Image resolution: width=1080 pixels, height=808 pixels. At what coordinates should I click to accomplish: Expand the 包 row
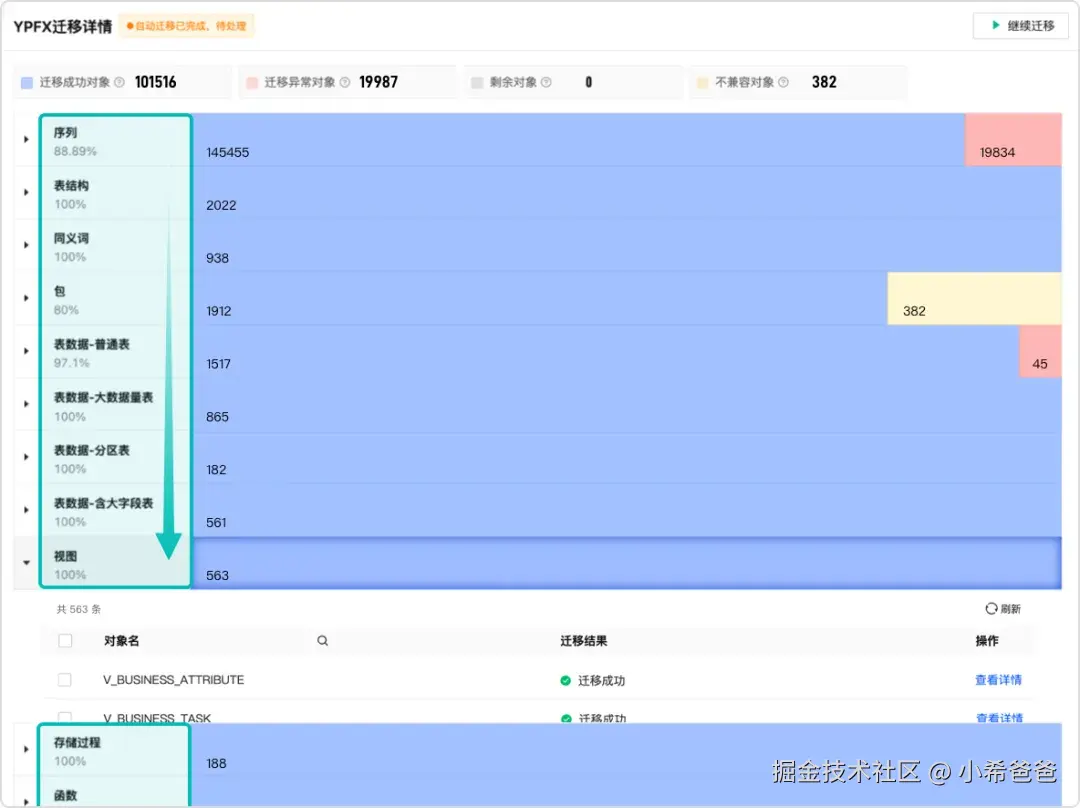coord(26,298)
